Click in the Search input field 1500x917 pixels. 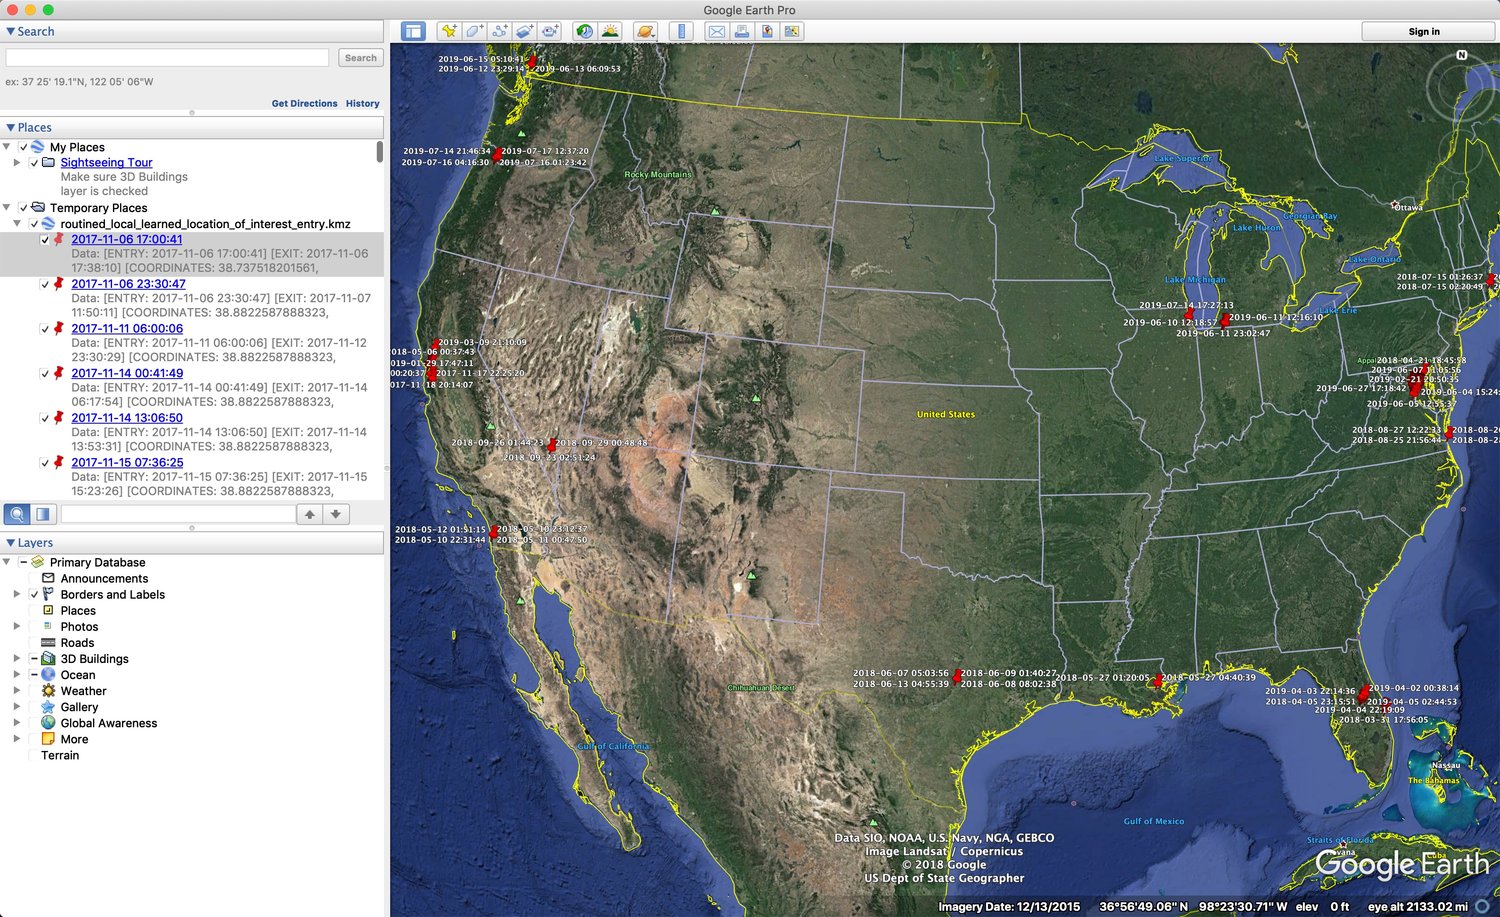[x=167, y=58]
